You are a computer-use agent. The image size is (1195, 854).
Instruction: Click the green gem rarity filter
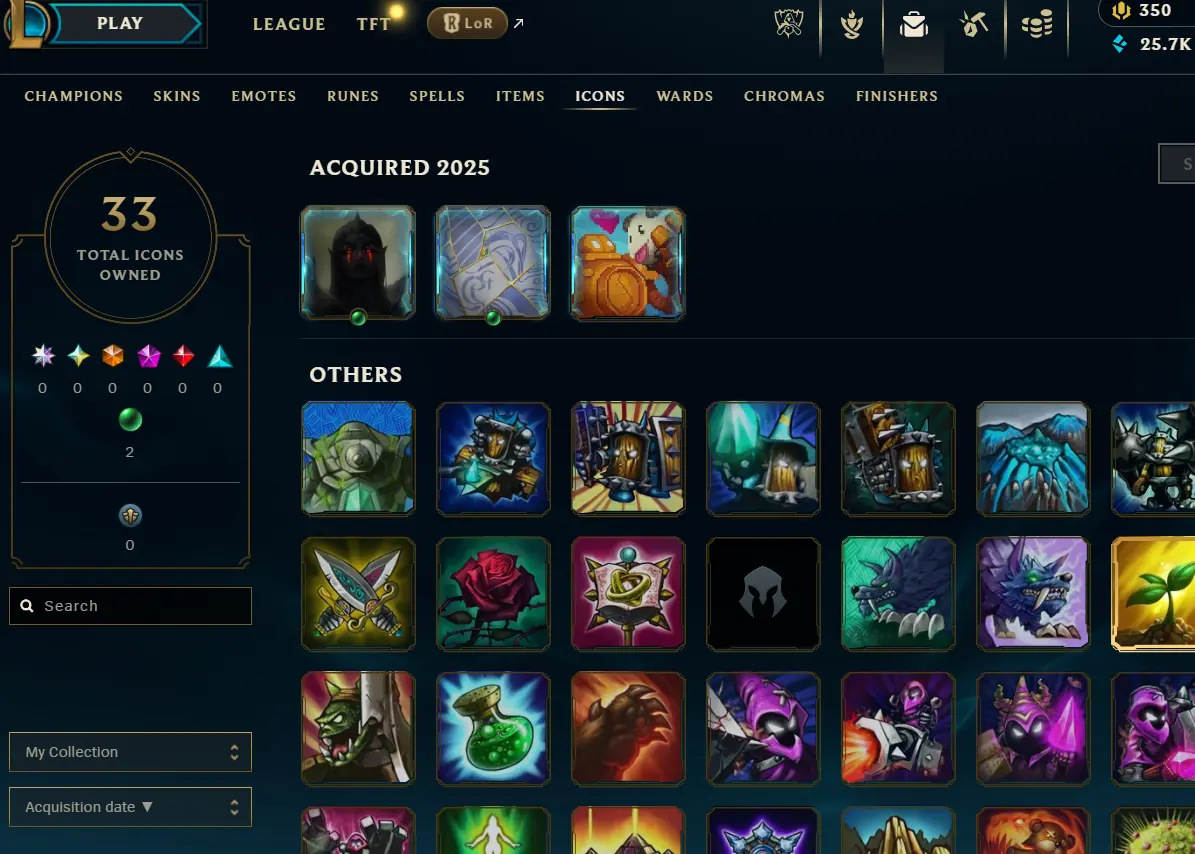[130, 420]
